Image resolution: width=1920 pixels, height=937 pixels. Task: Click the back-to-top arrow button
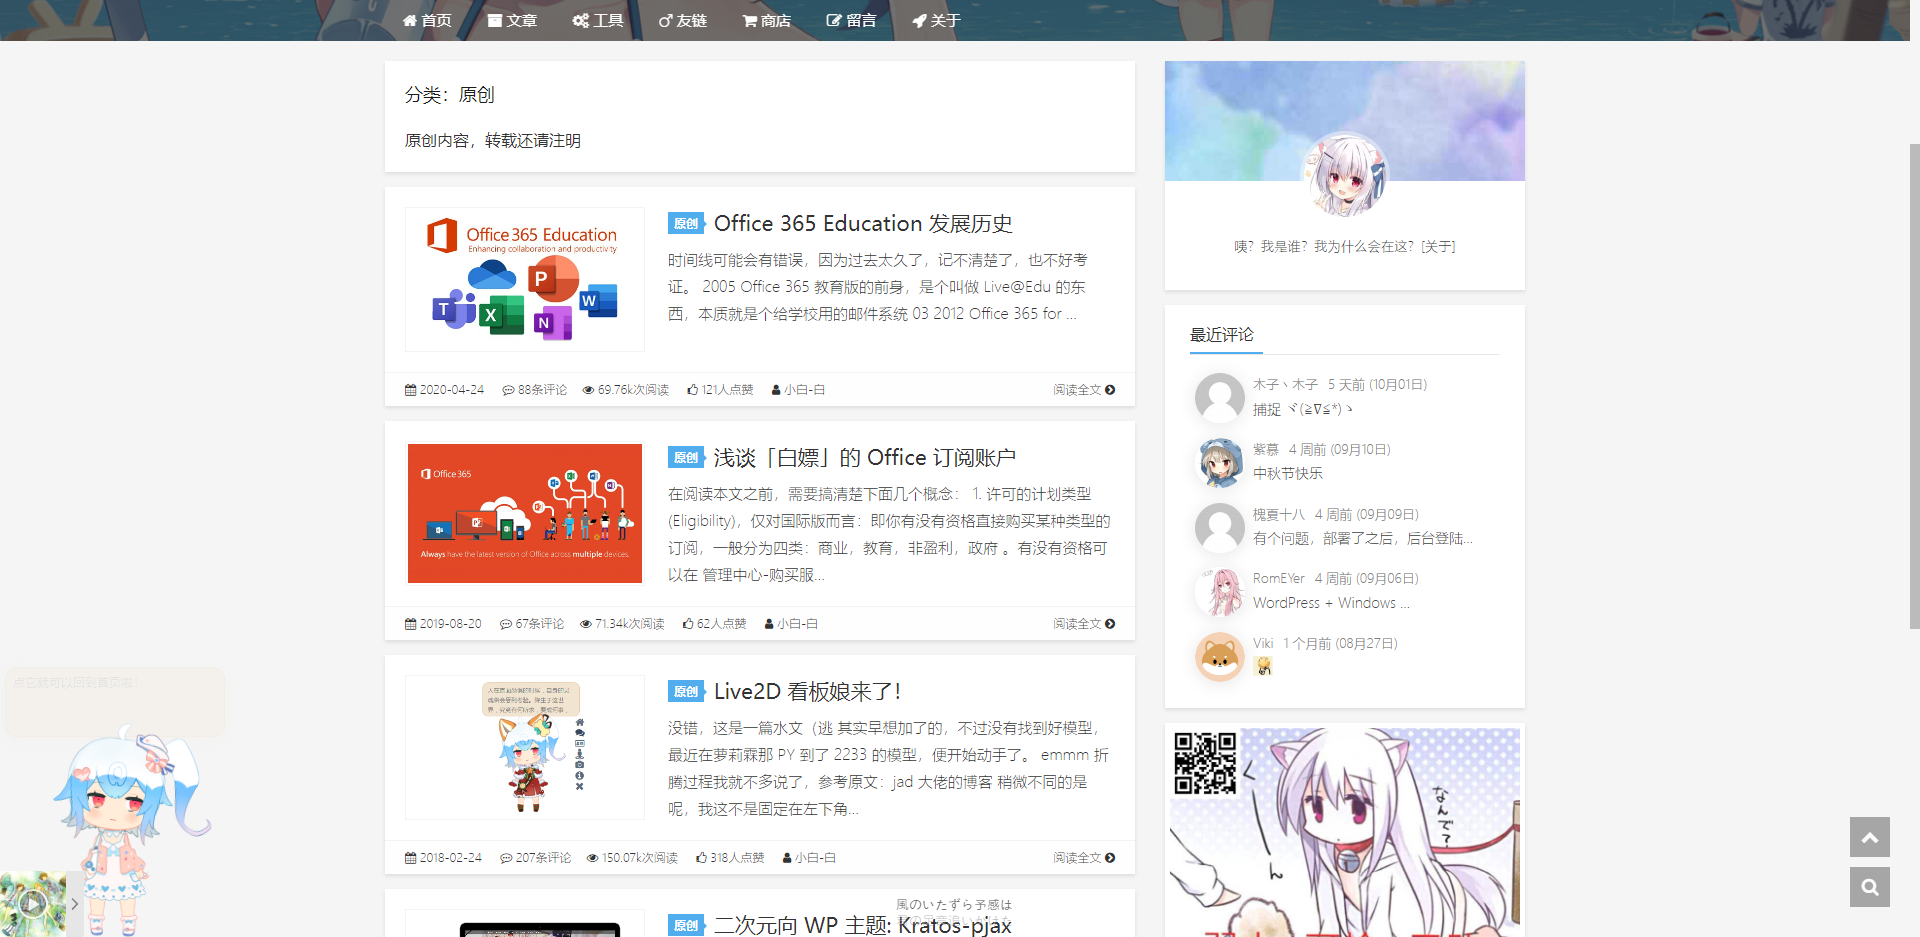pos(1870,837)
